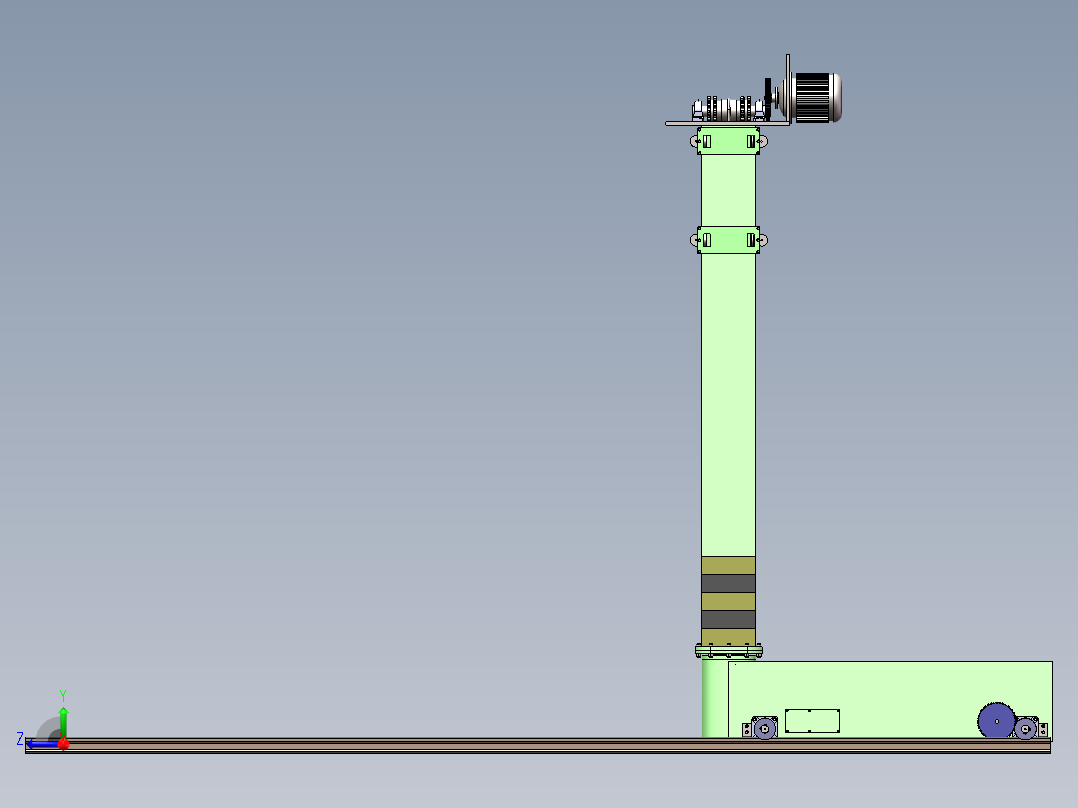This screenshot has height=808, width=1078.
Task: Pick the horizontal top platform plate
Action: click(727, 124)
